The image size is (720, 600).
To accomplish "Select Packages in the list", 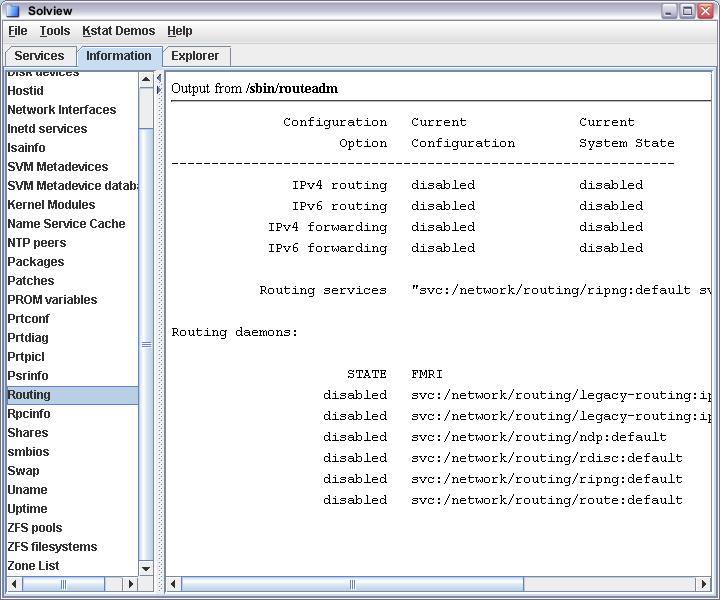I will coord(73,262).
